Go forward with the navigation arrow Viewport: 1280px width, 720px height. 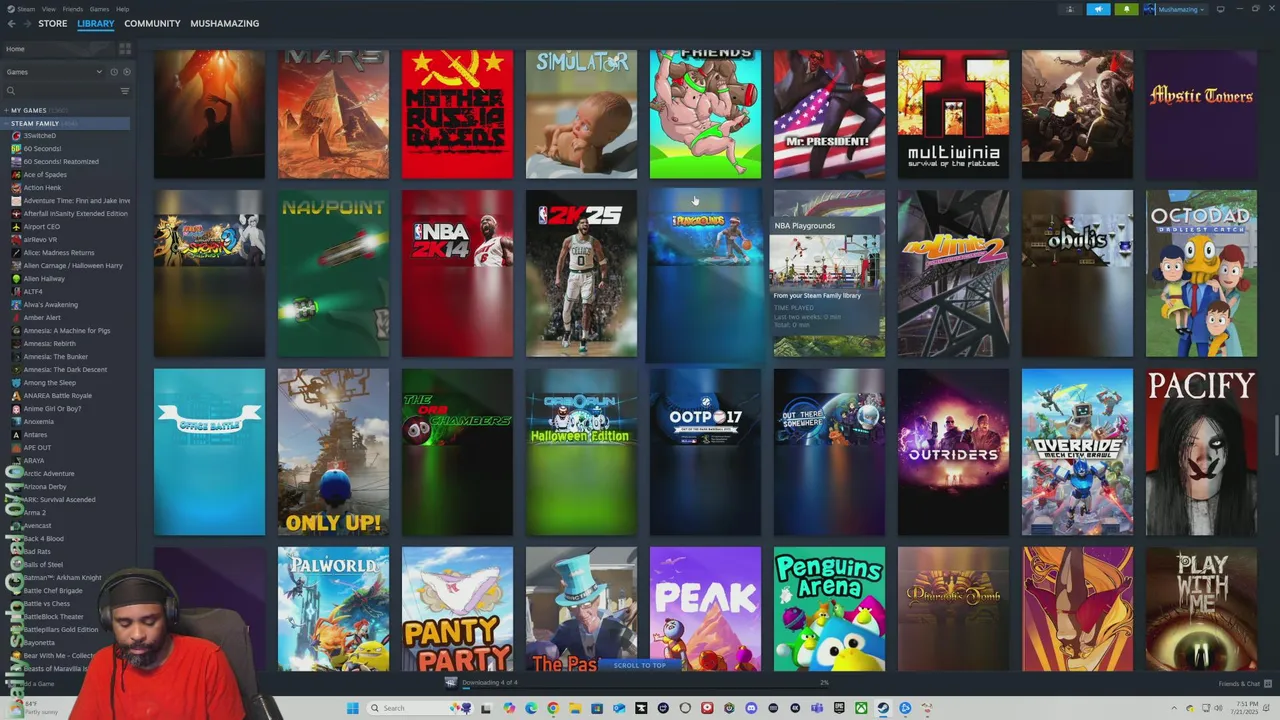click(x=27, y=23)
